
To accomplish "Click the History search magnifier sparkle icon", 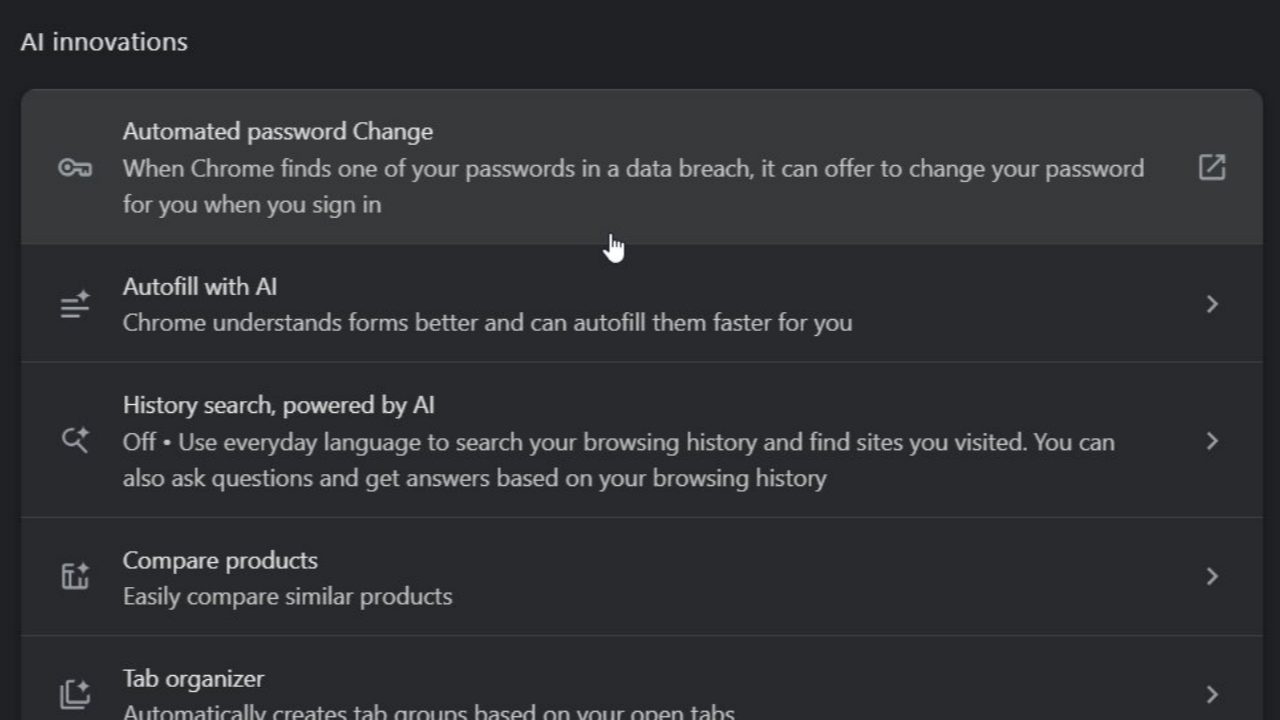I will pyautogui.click(x=75, y=440).
